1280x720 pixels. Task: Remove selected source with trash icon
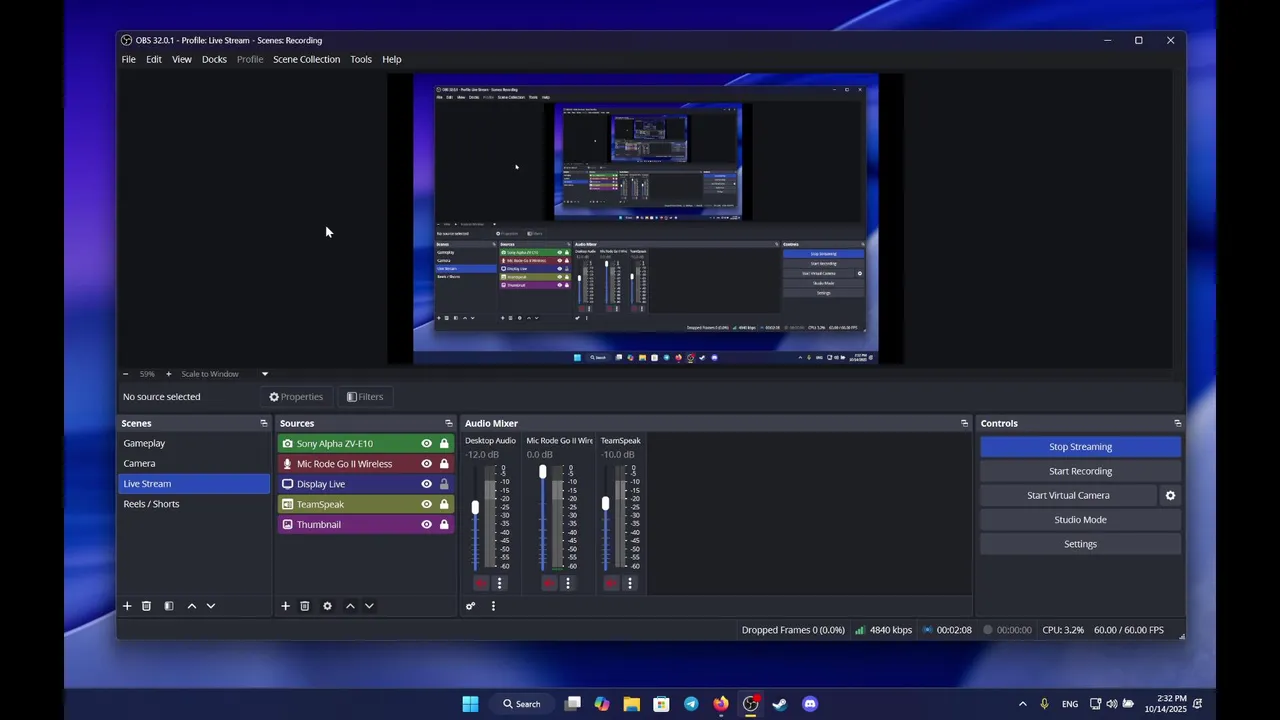pos(305,606)
